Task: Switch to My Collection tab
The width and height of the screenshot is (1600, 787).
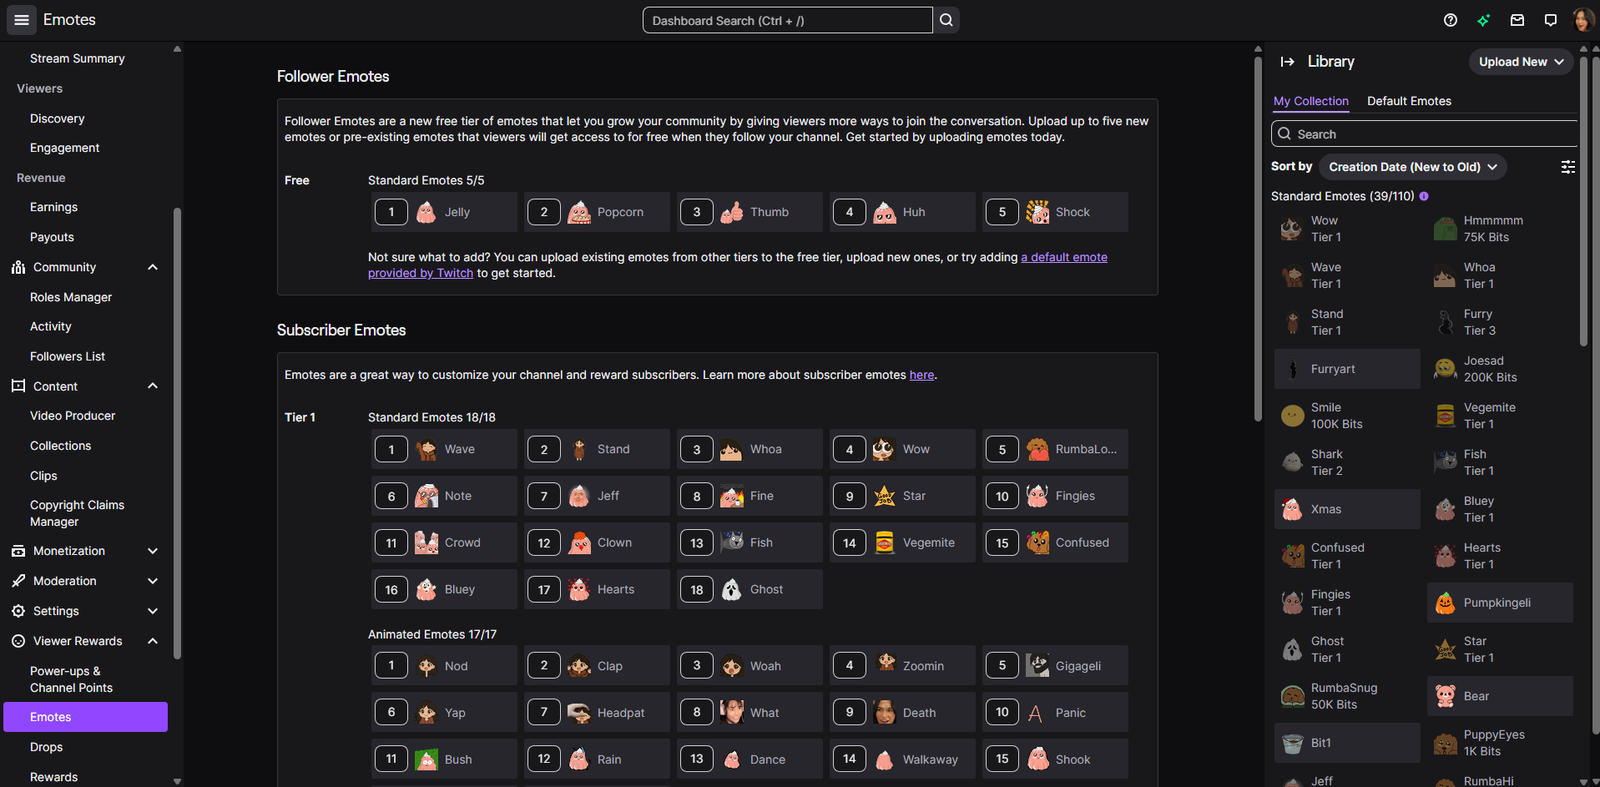Action: coord(1310,101)
